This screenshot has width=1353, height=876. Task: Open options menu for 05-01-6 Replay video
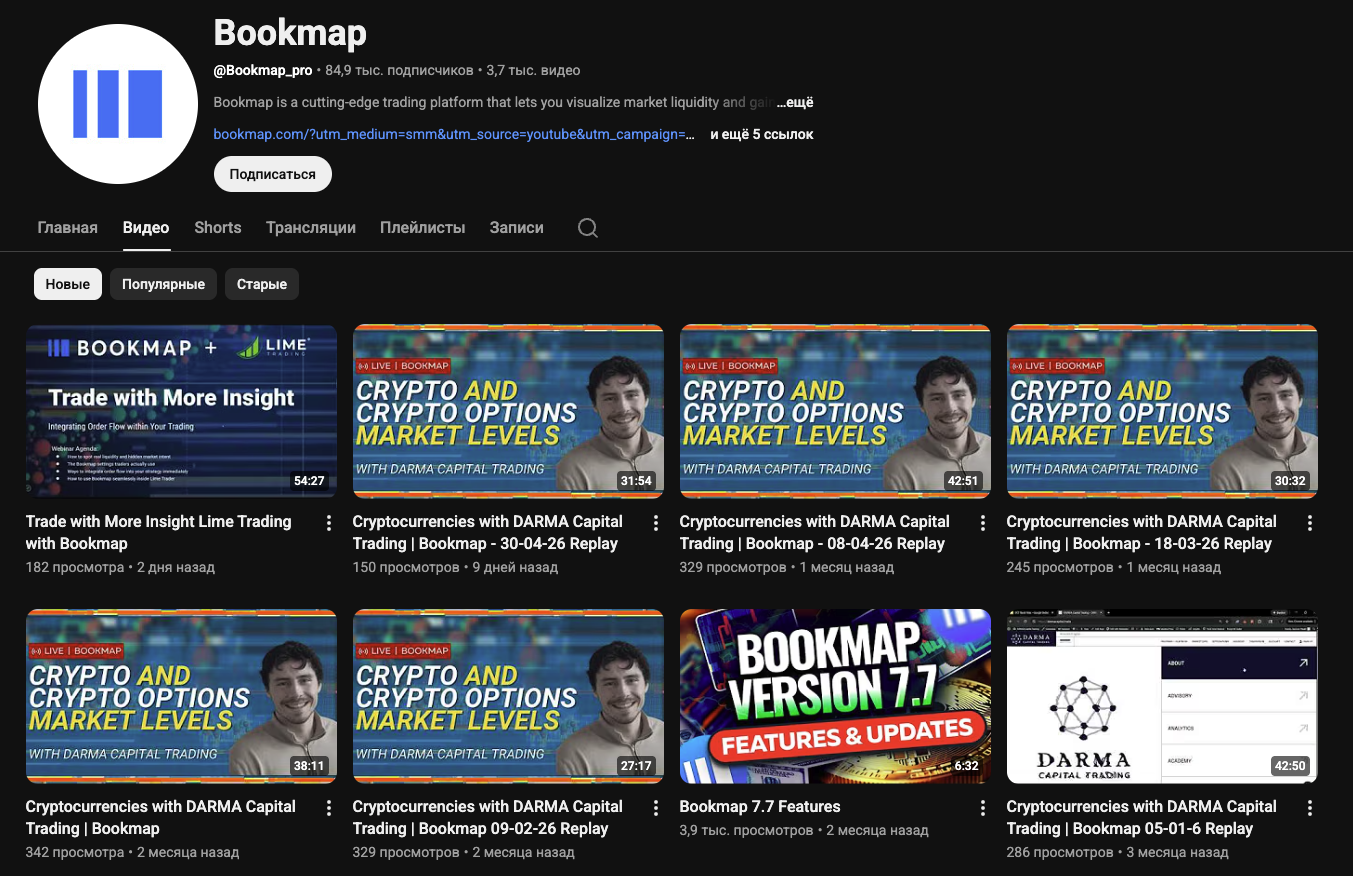[1310, 808]
